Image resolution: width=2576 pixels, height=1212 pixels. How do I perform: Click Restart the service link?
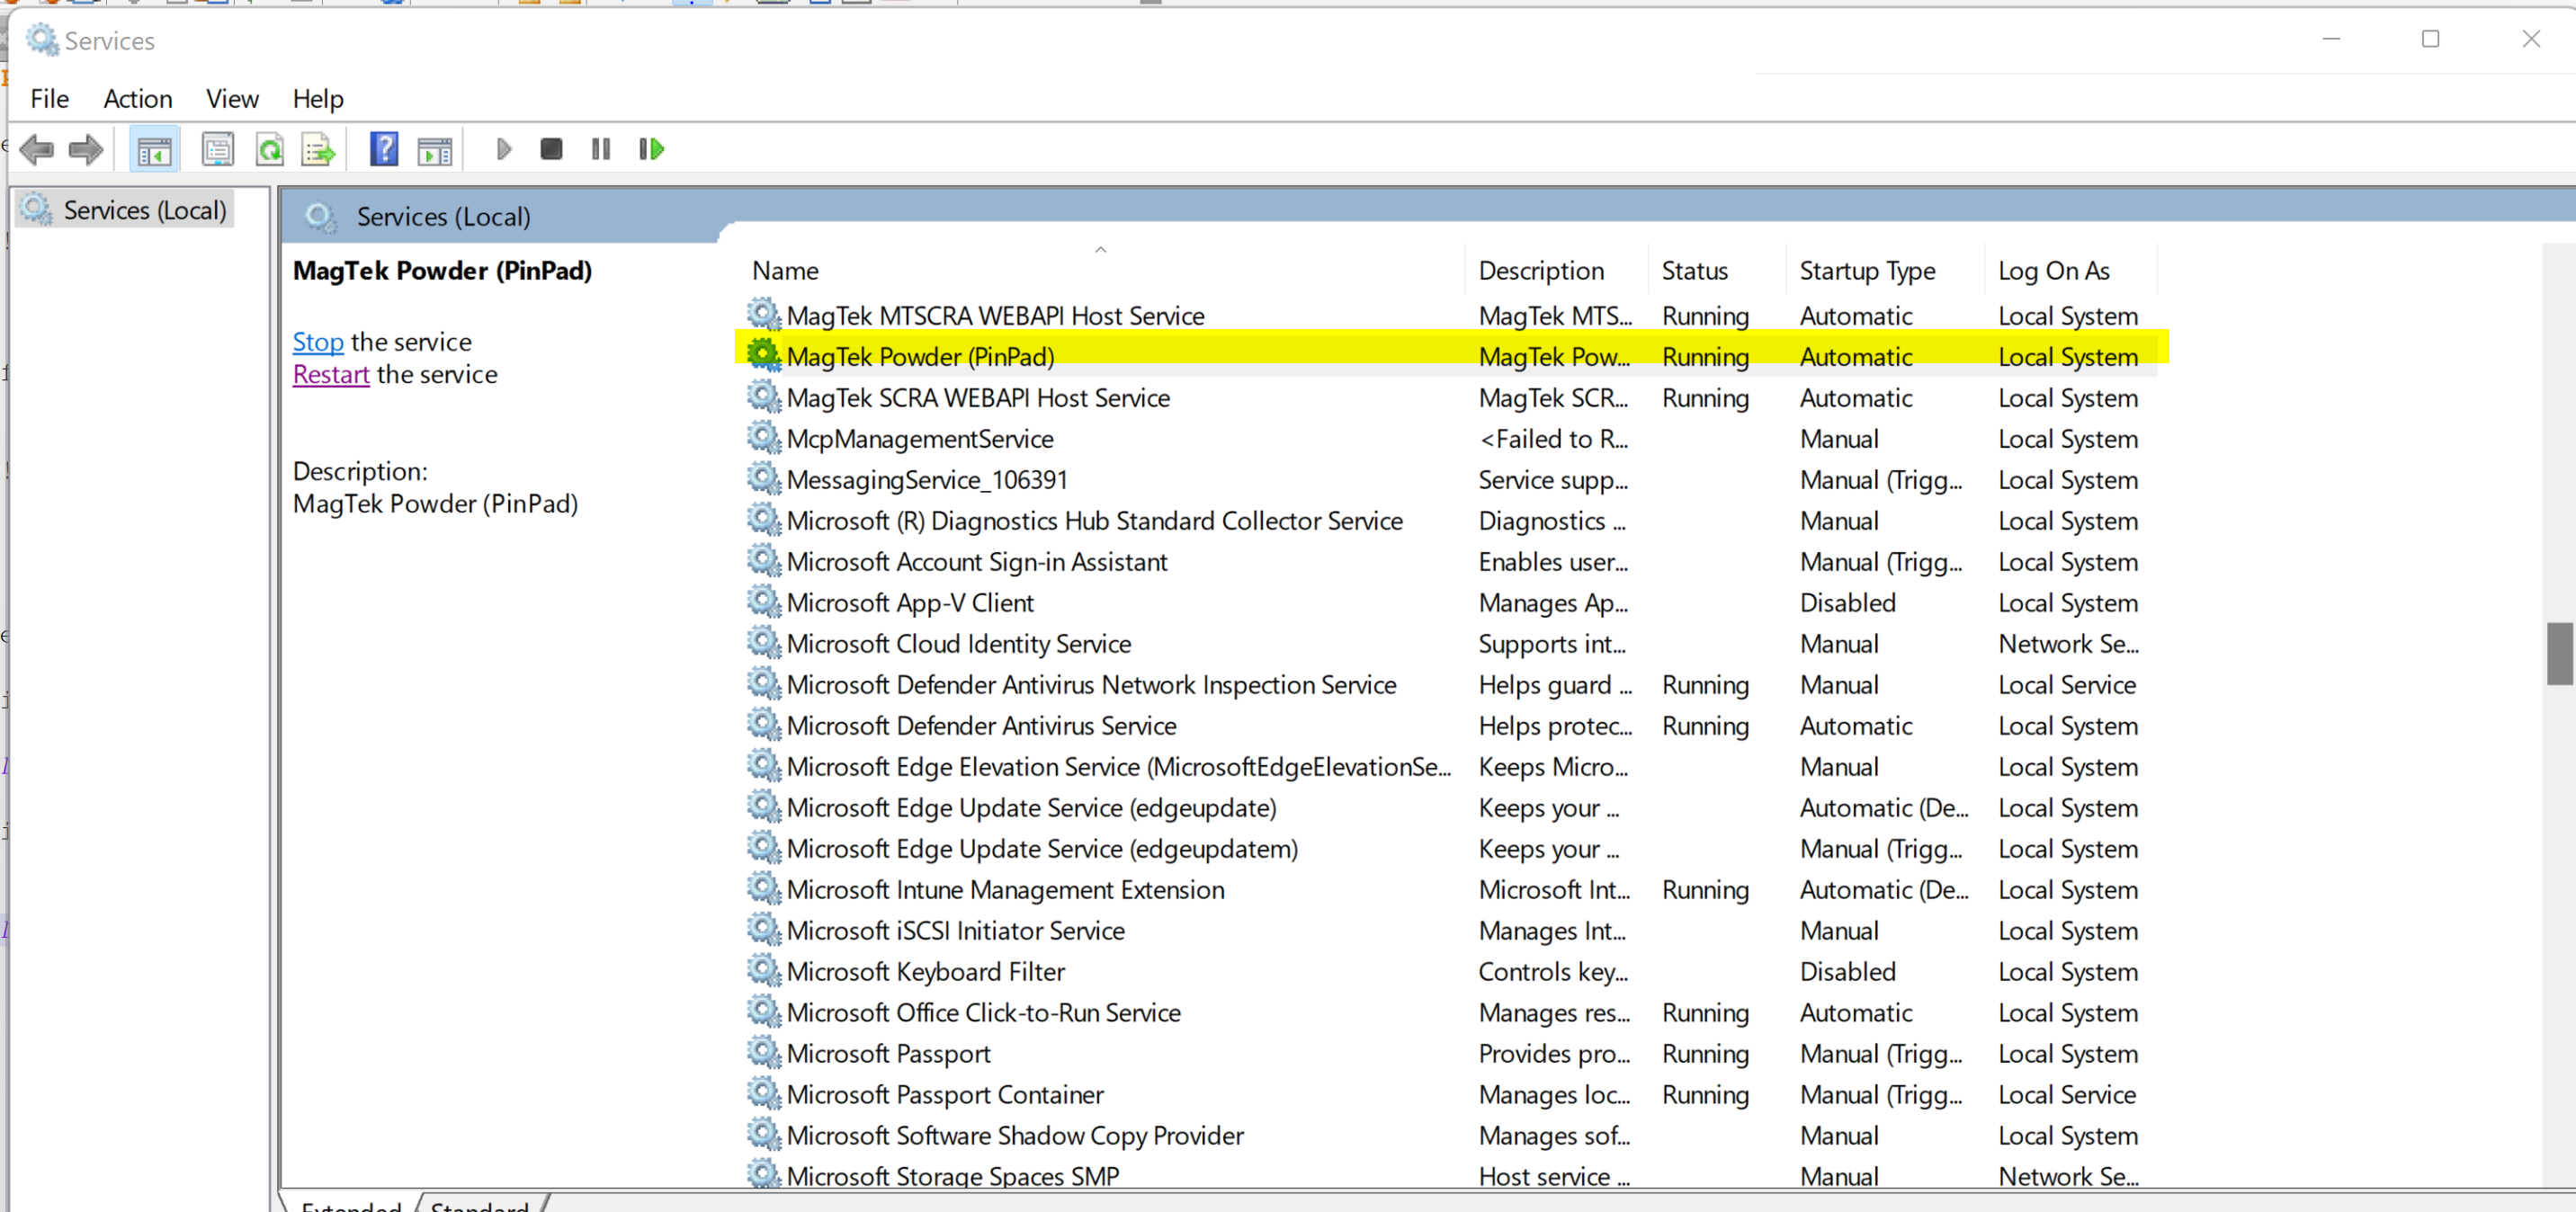(331, 375)
